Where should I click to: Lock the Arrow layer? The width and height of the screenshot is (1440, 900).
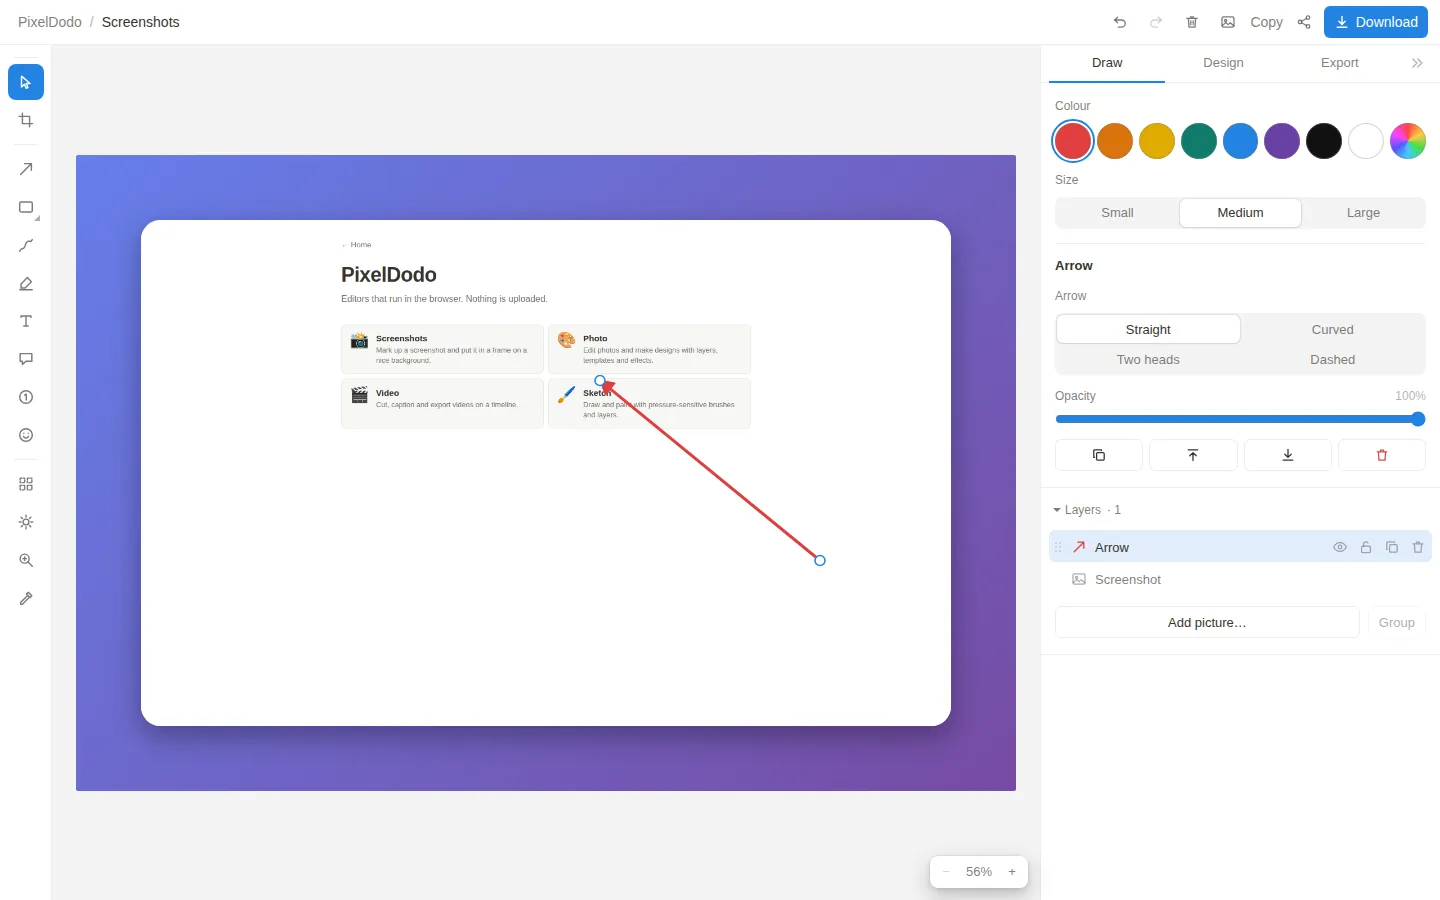[x=1366, y=547]
